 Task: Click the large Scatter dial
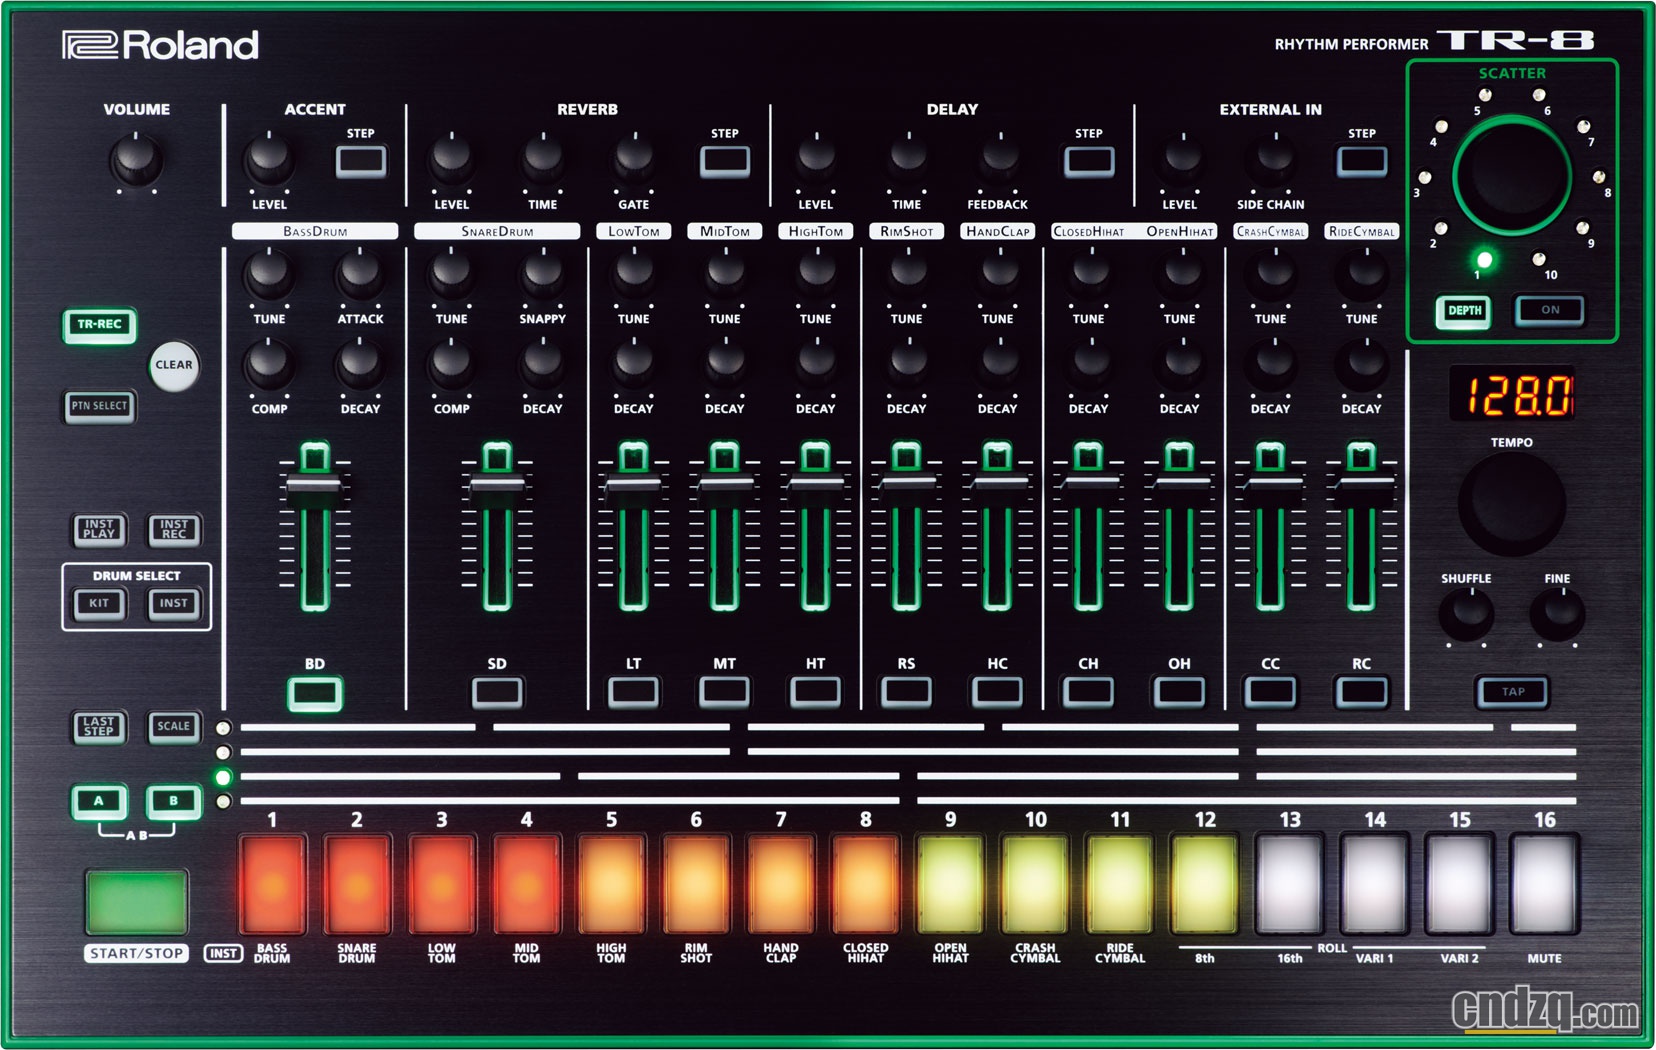click(1512, 176)
